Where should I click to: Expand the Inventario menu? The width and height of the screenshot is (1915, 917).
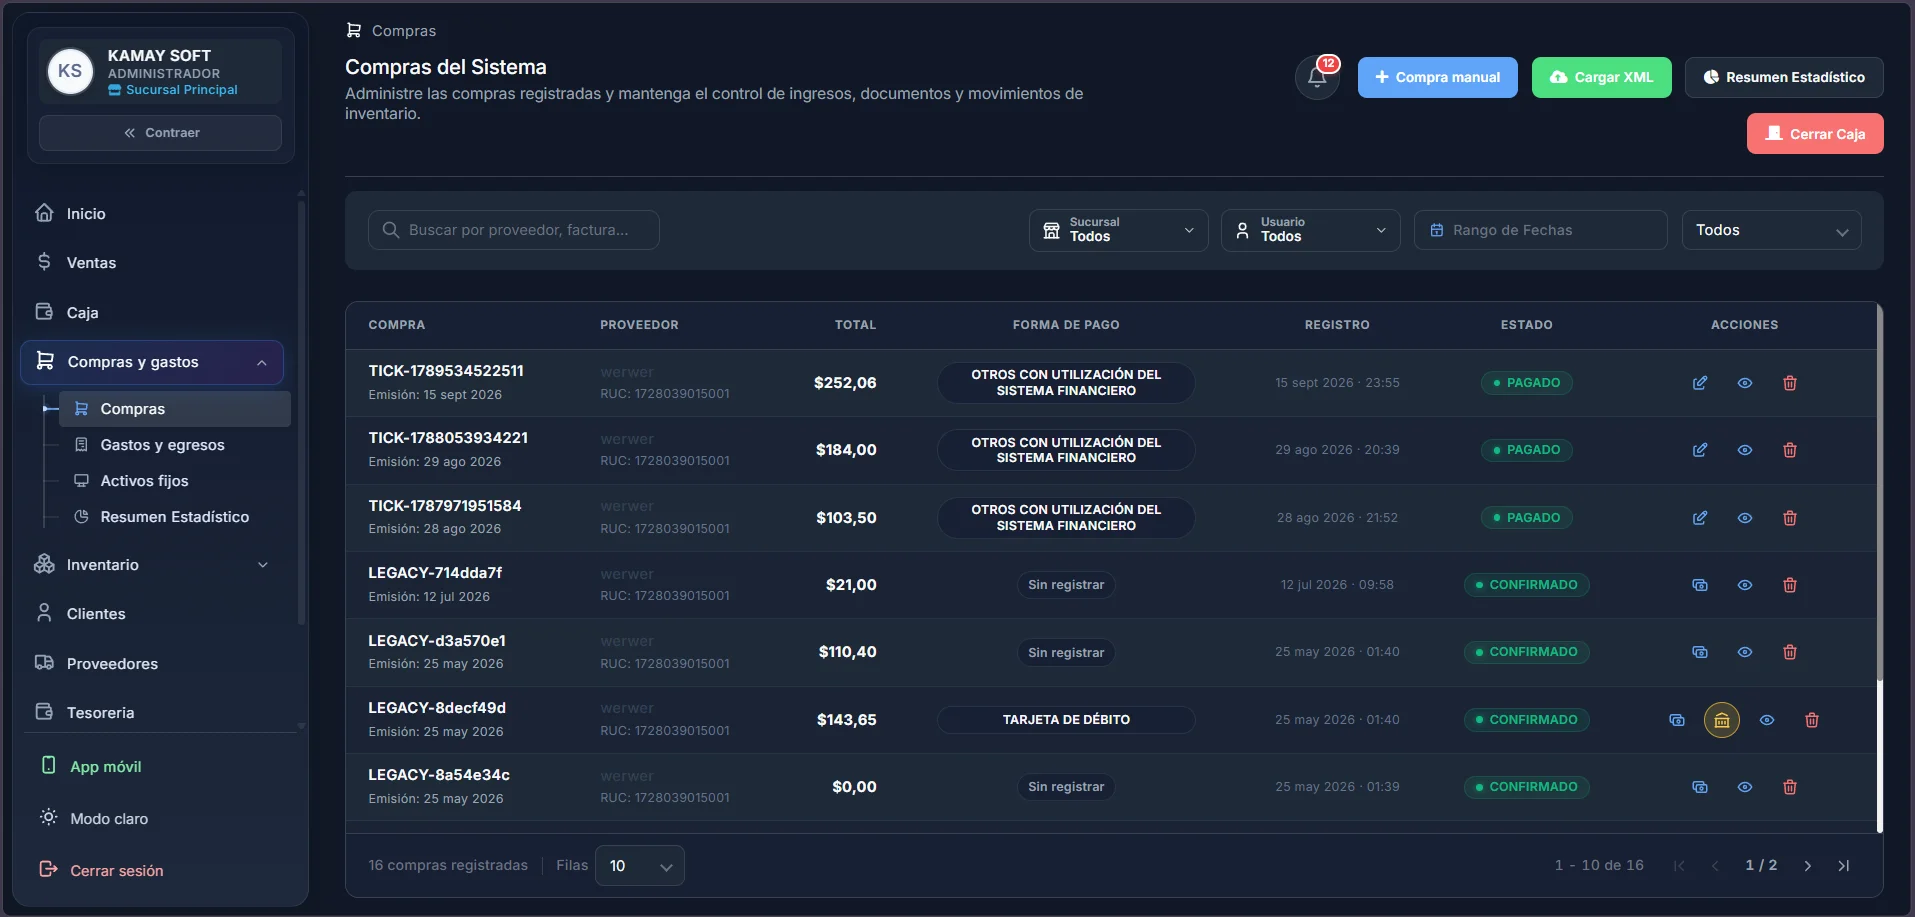point(152,565)
